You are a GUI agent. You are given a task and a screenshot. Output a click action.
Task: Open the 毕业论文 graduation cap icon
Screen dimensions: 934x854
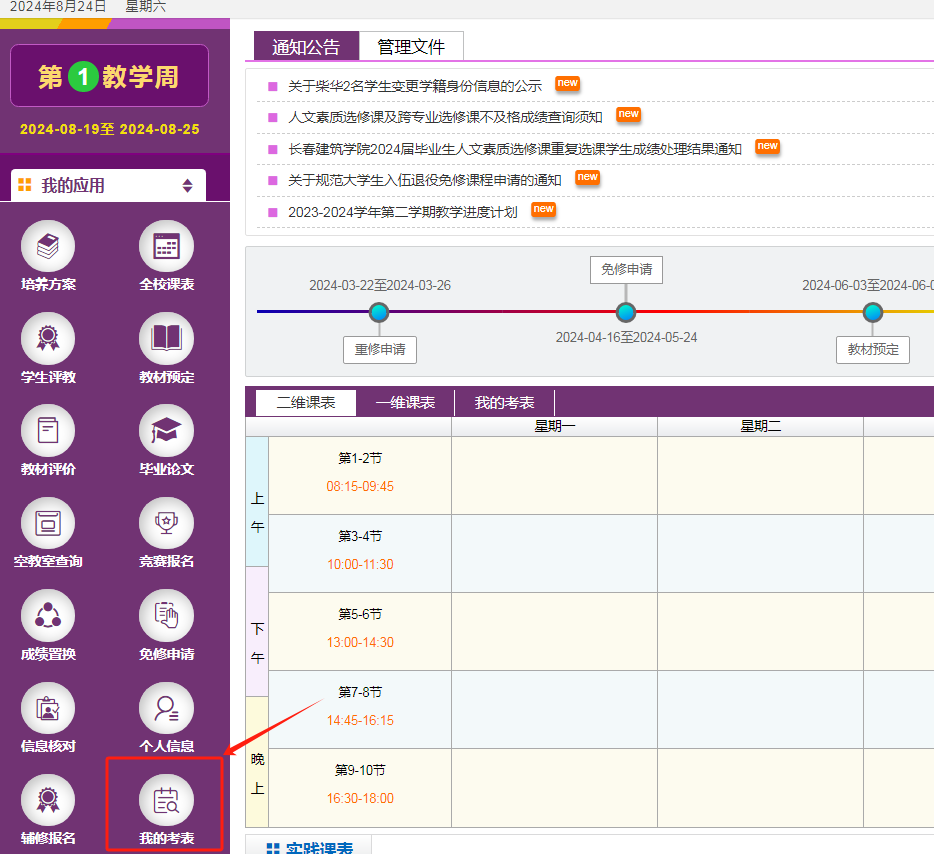(166, 431)
